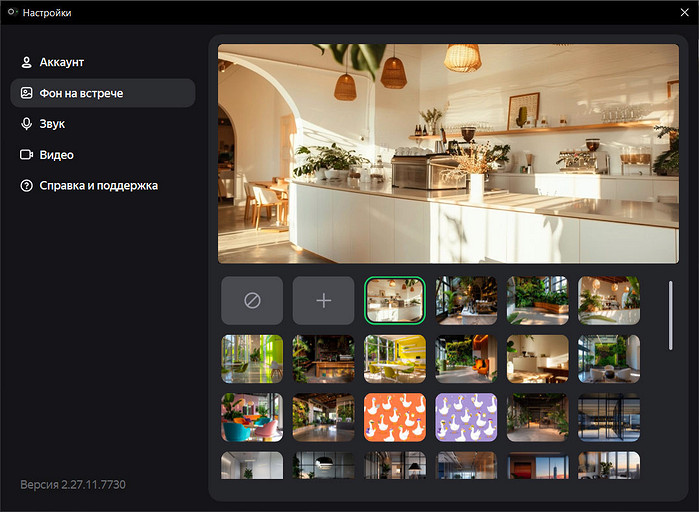Click the microphone icon beside Звук

click(x=27, y=124)
